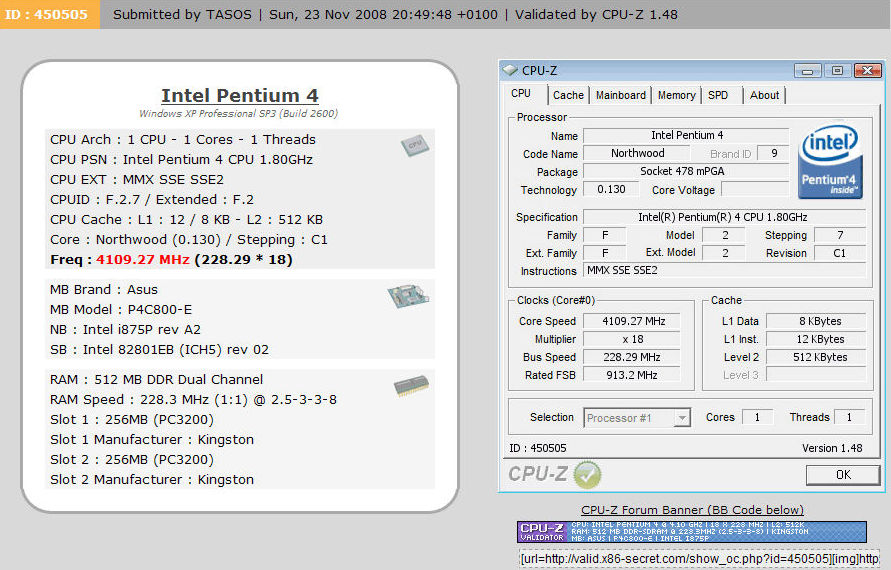Click the empty Core Voltage field
This screenshot has height=570, width=891.
(755, 189)
